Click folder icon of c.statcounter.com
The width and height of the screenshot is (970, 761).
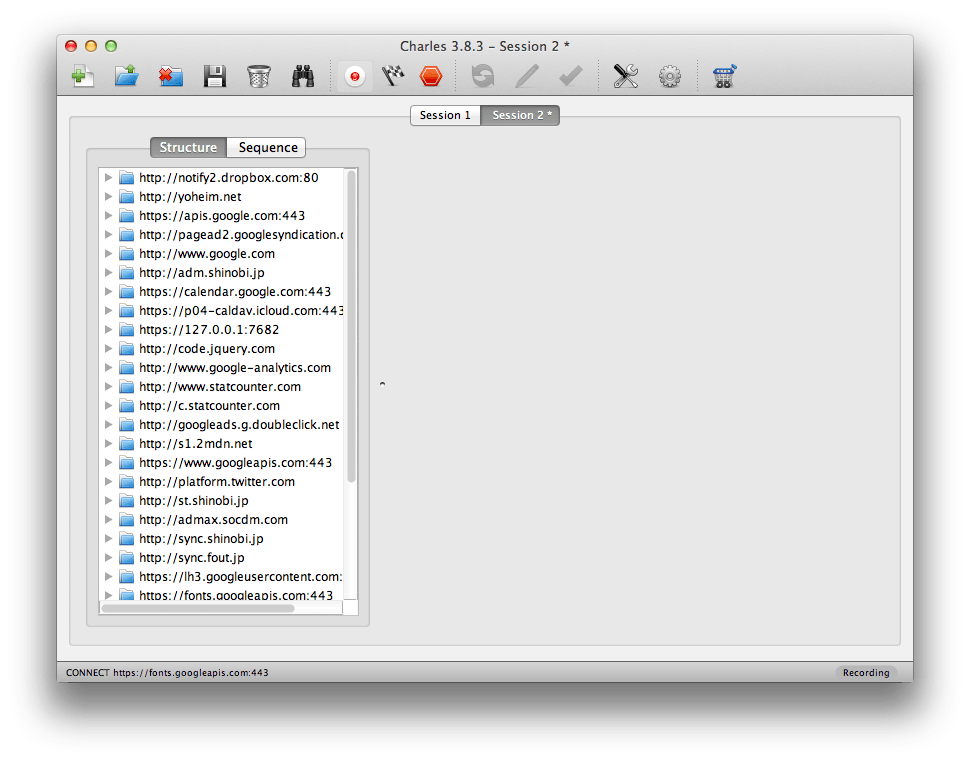tap(127, 406)
